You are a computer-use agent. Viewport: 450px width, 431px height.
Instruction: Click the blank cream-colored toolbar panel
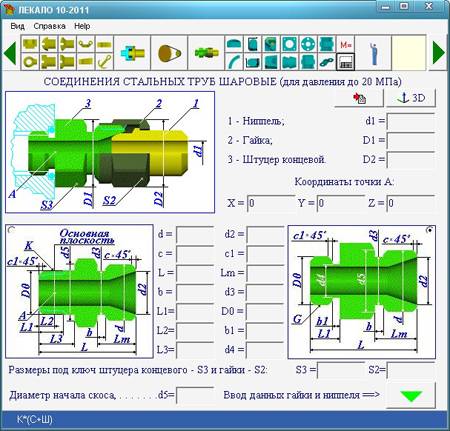click(409, 53)
